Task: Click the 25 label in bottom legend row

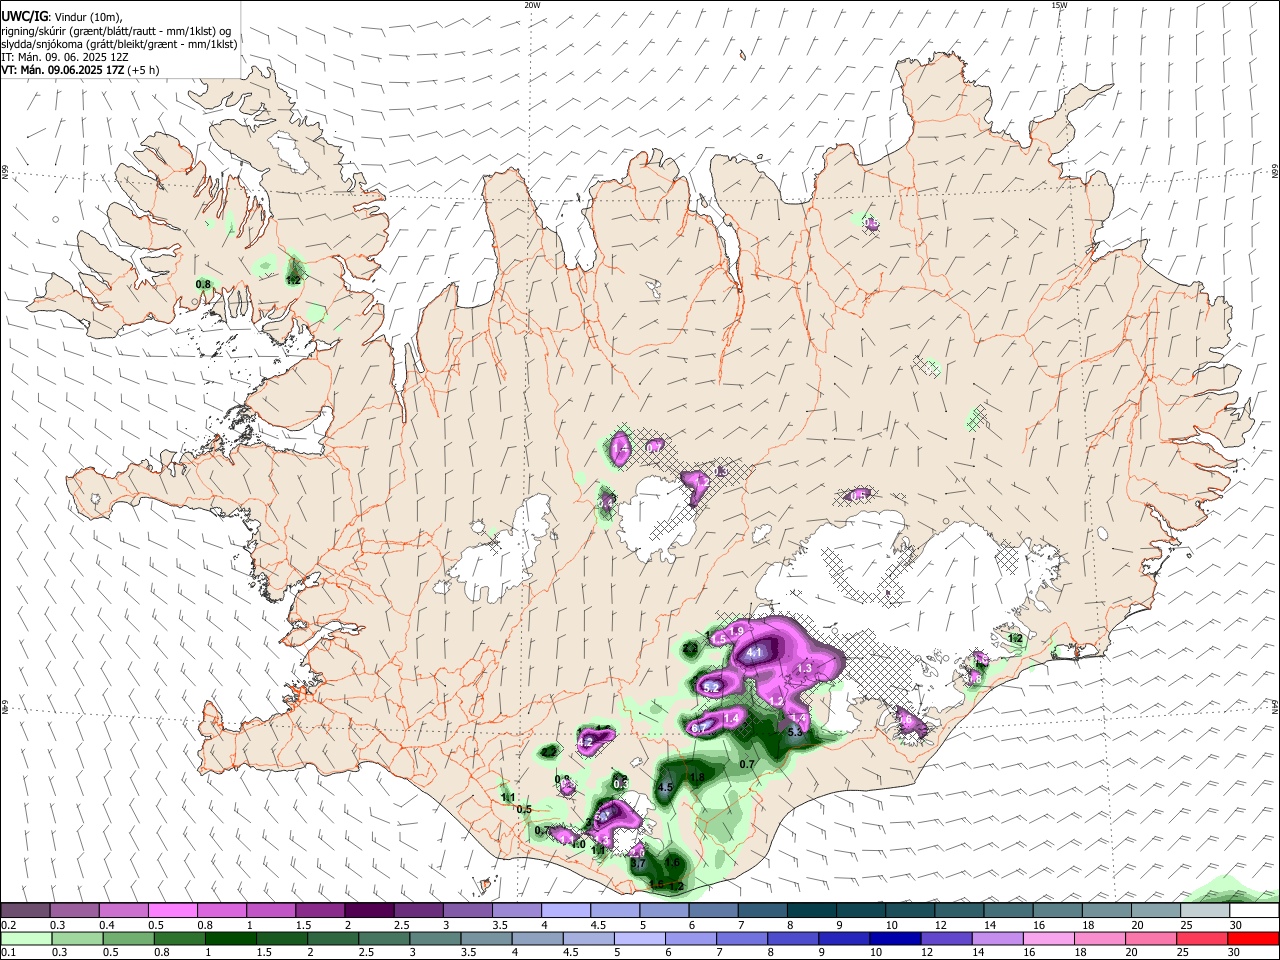Action: tap(1183, 952)
